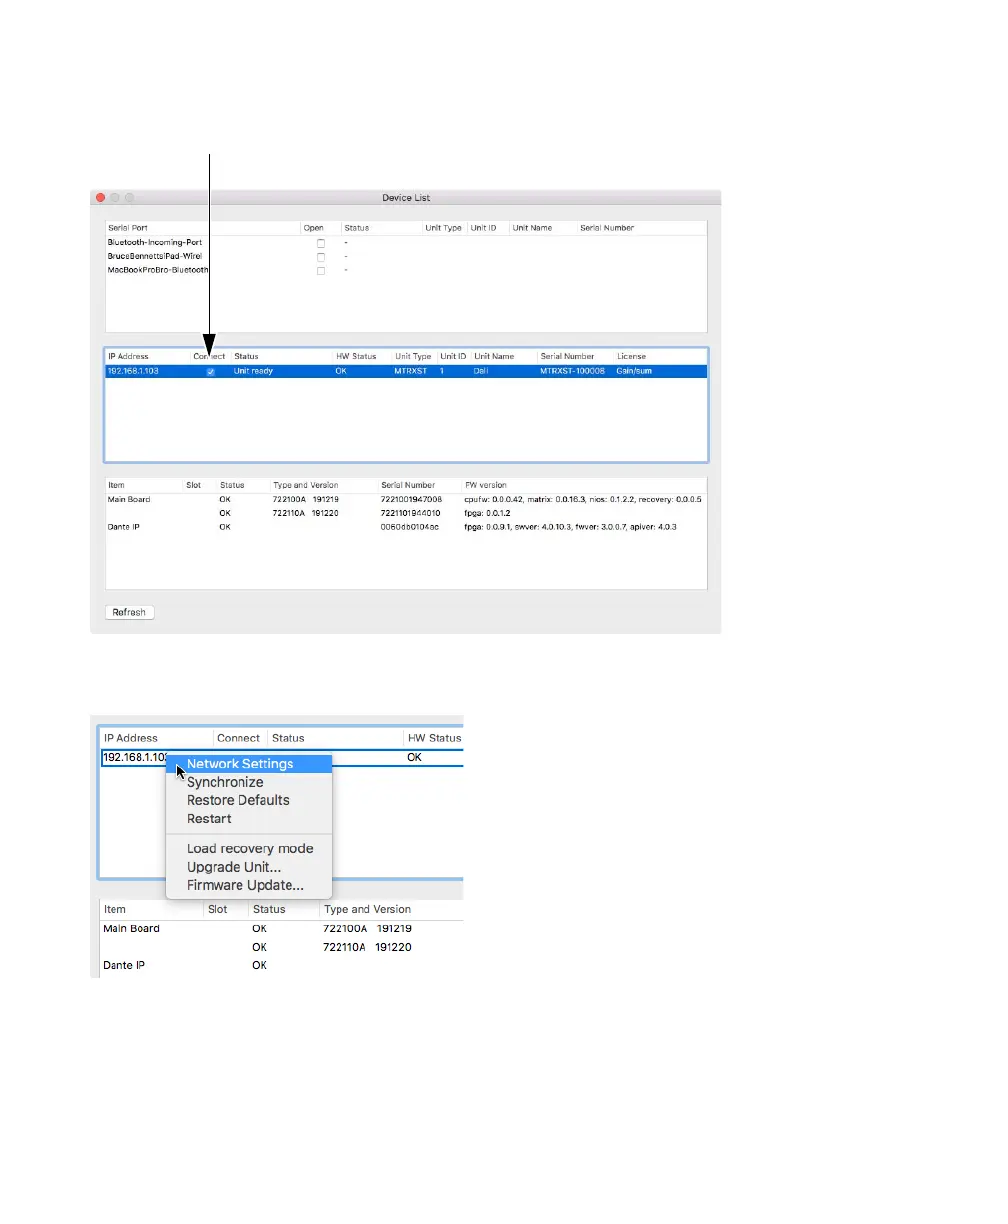Select the Bluetooth-Incoming-Port serial port row
Image resolution: width=1008 pixels, height=1224 pixels.
(x=406, y=243)
